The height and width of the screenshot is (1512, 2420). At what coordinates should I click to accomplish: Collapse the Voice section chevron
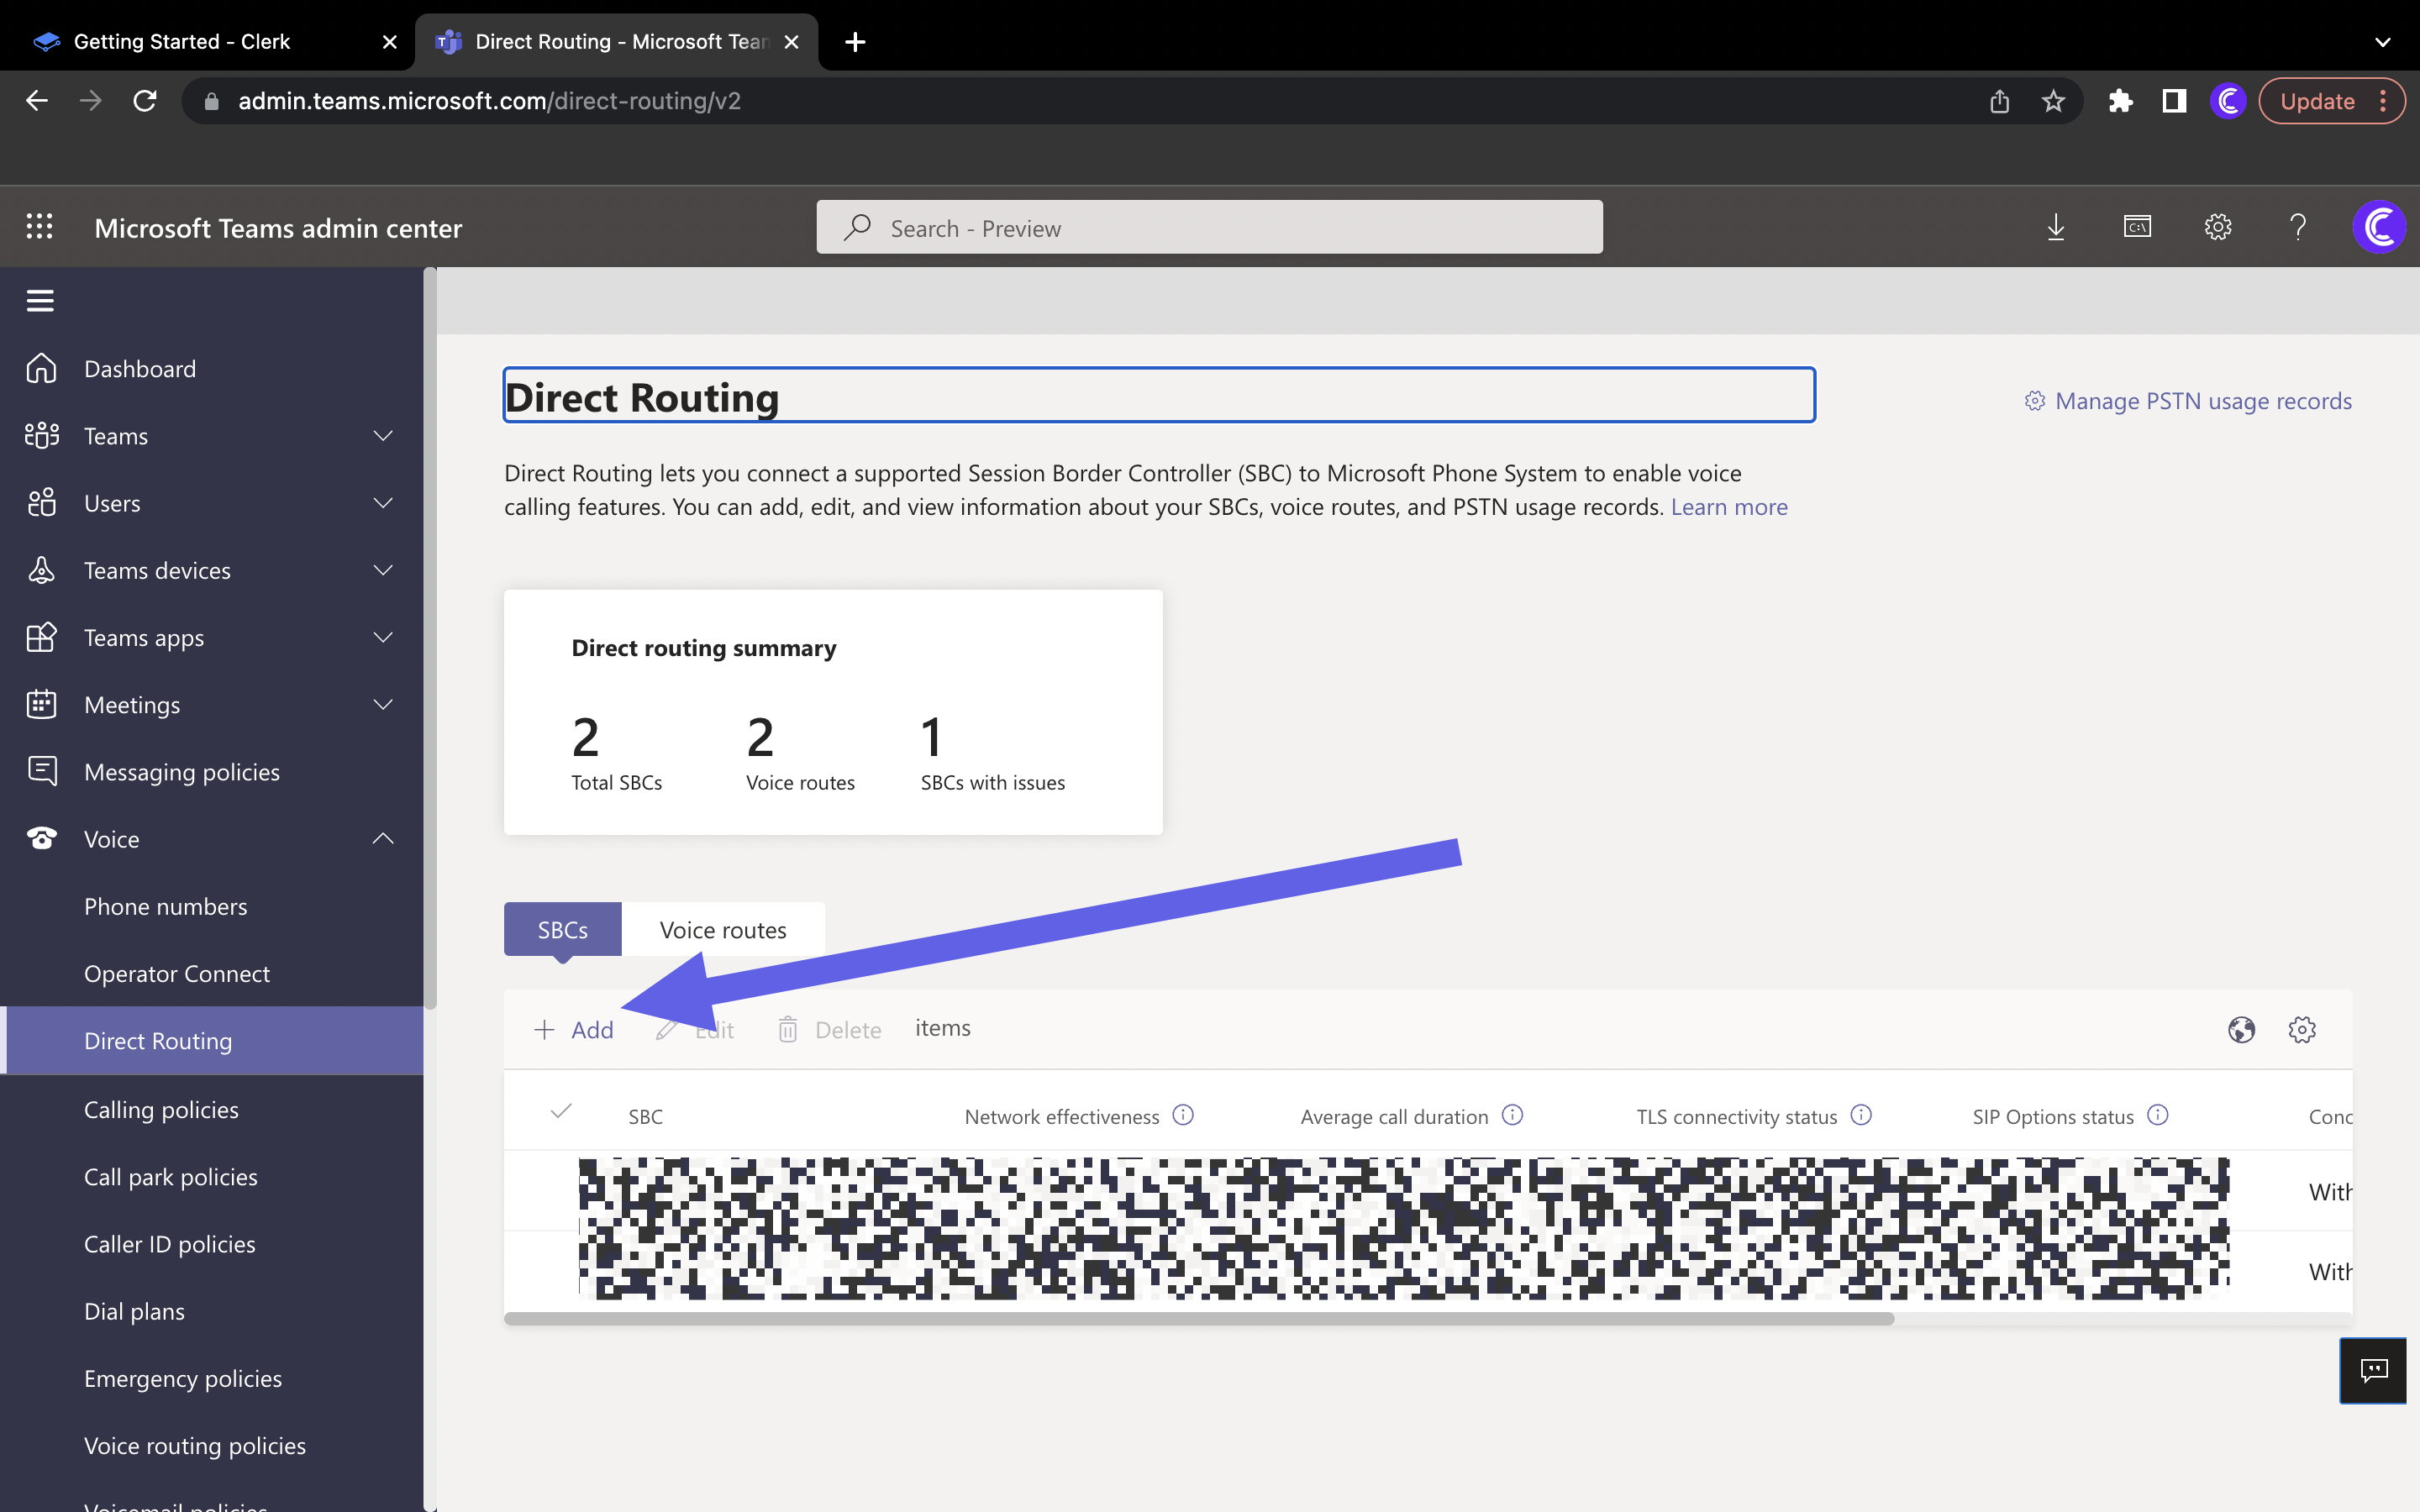point(383,838)
